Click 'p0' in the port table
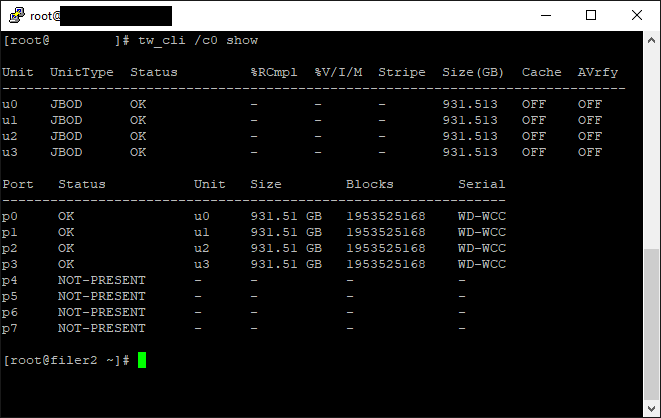This screenshot has width=661, height=418. 10,217
